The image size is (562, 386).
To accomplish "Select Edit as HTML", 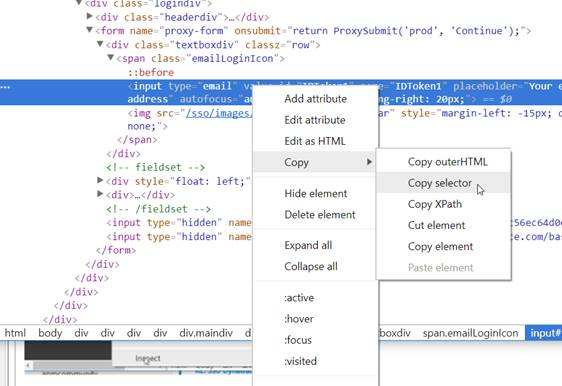I will [x=315, y=141].
